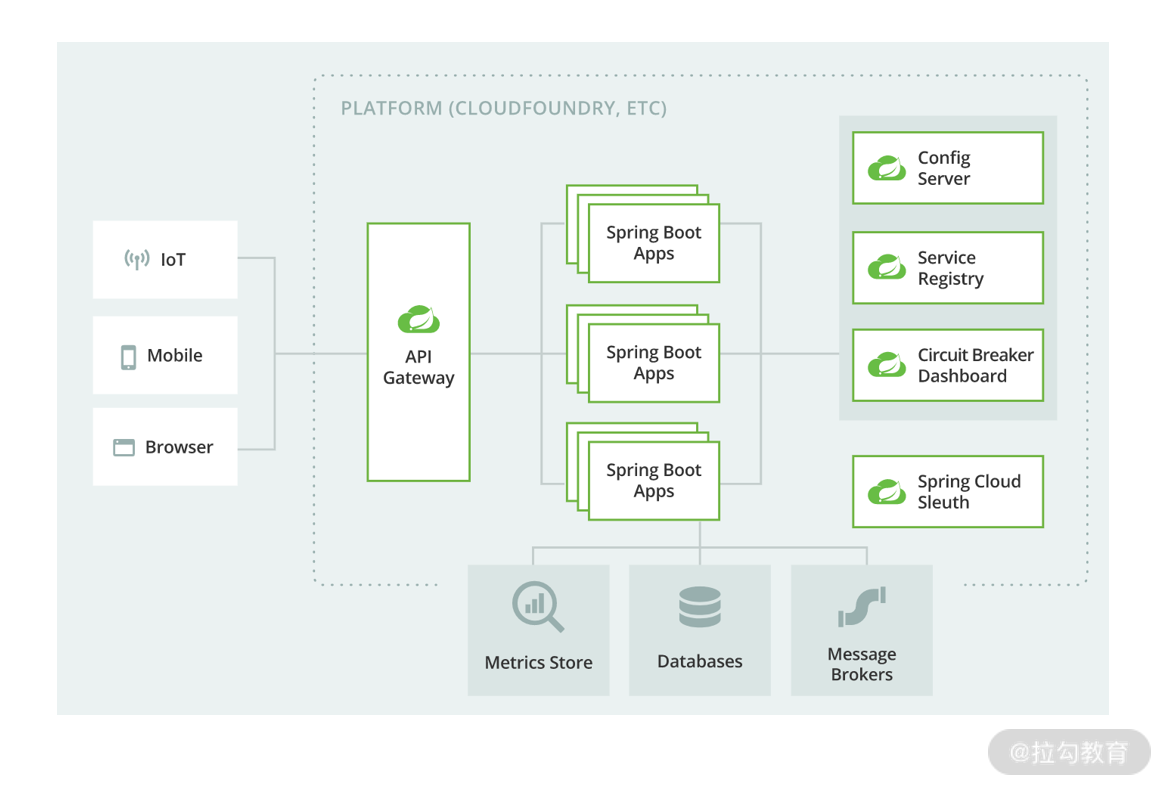The image size is (1167, 790).
Task: Select the Mobile text label
Action: [x=175, y=355]
